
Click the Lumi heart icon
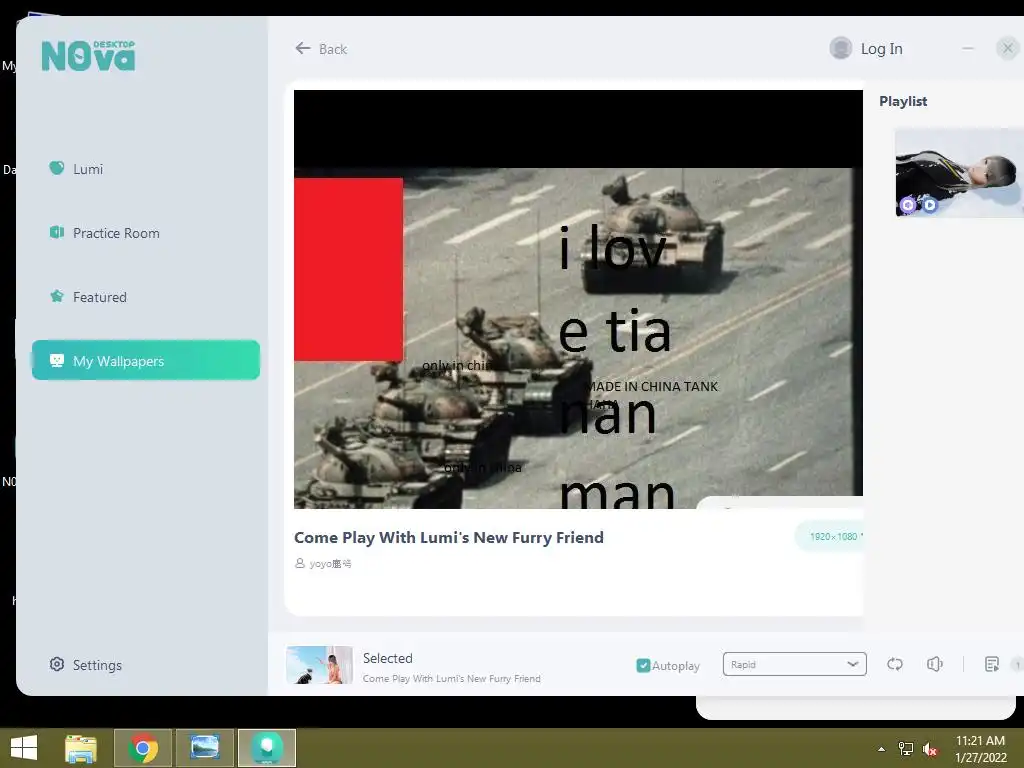[x=57, y=168]
